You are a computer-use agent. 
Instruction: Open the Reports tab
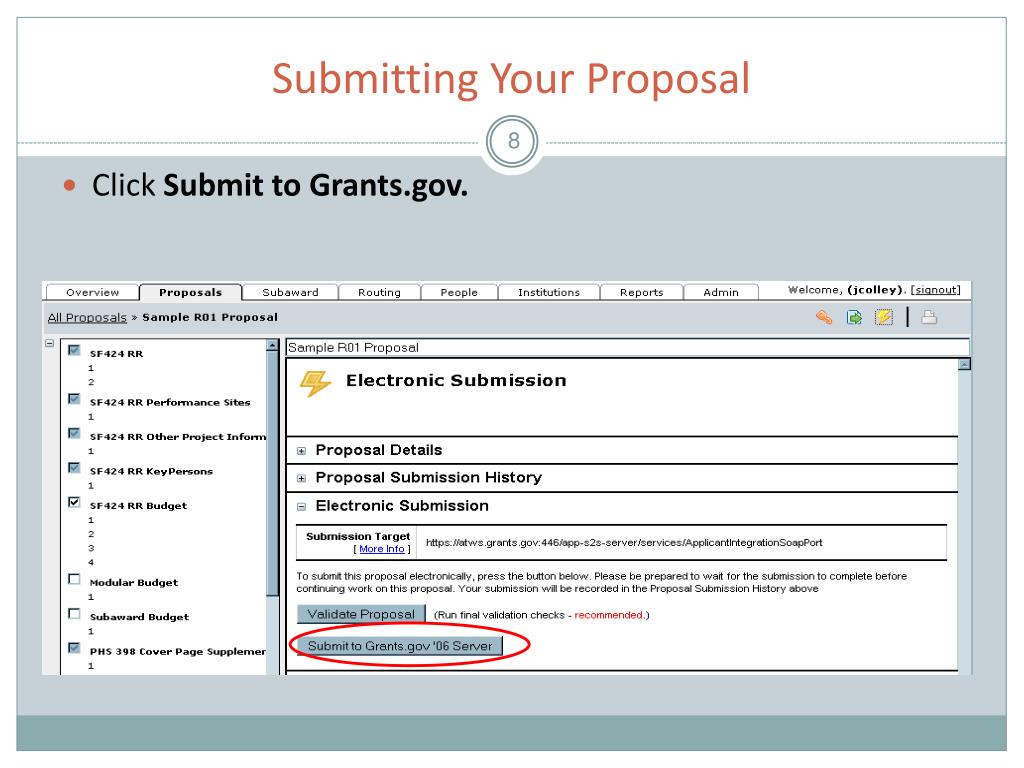pos(641,293)
